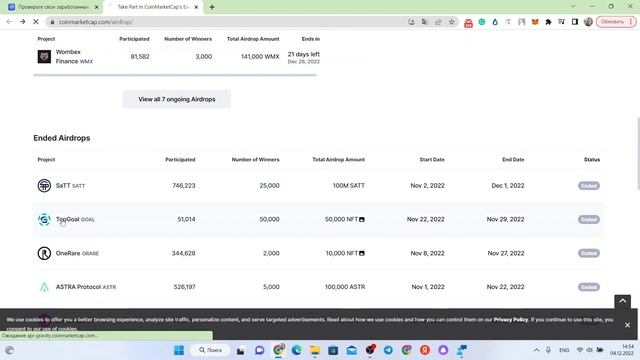Image resolution: width=640 pixels, height=360 pixels.
Task: Open the Windows Start menu
Action: tap(179, 350)
